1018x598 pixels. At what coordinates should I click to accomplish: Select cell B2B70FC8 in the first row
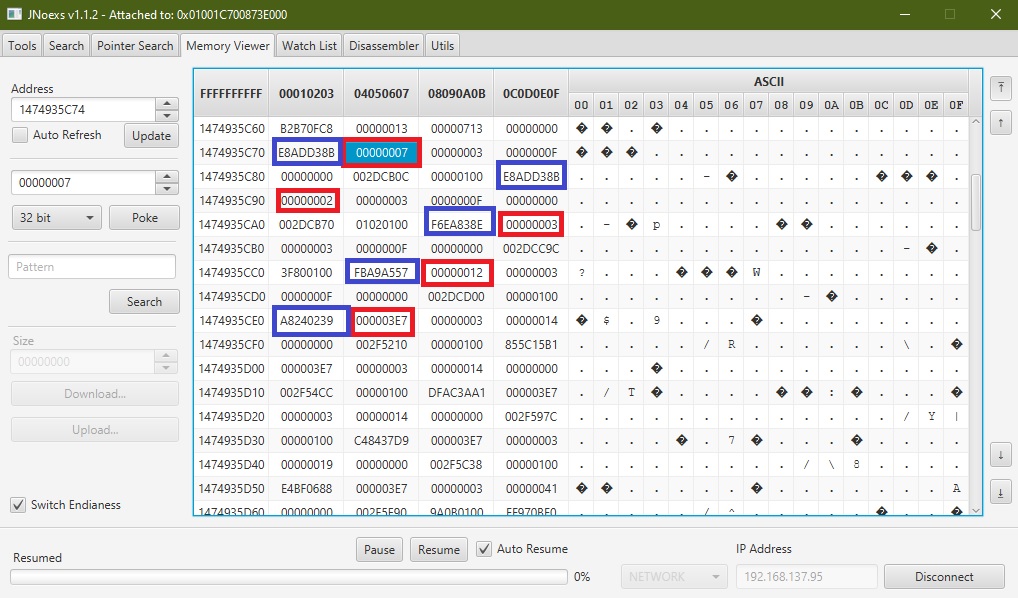[x=306, y=129]
